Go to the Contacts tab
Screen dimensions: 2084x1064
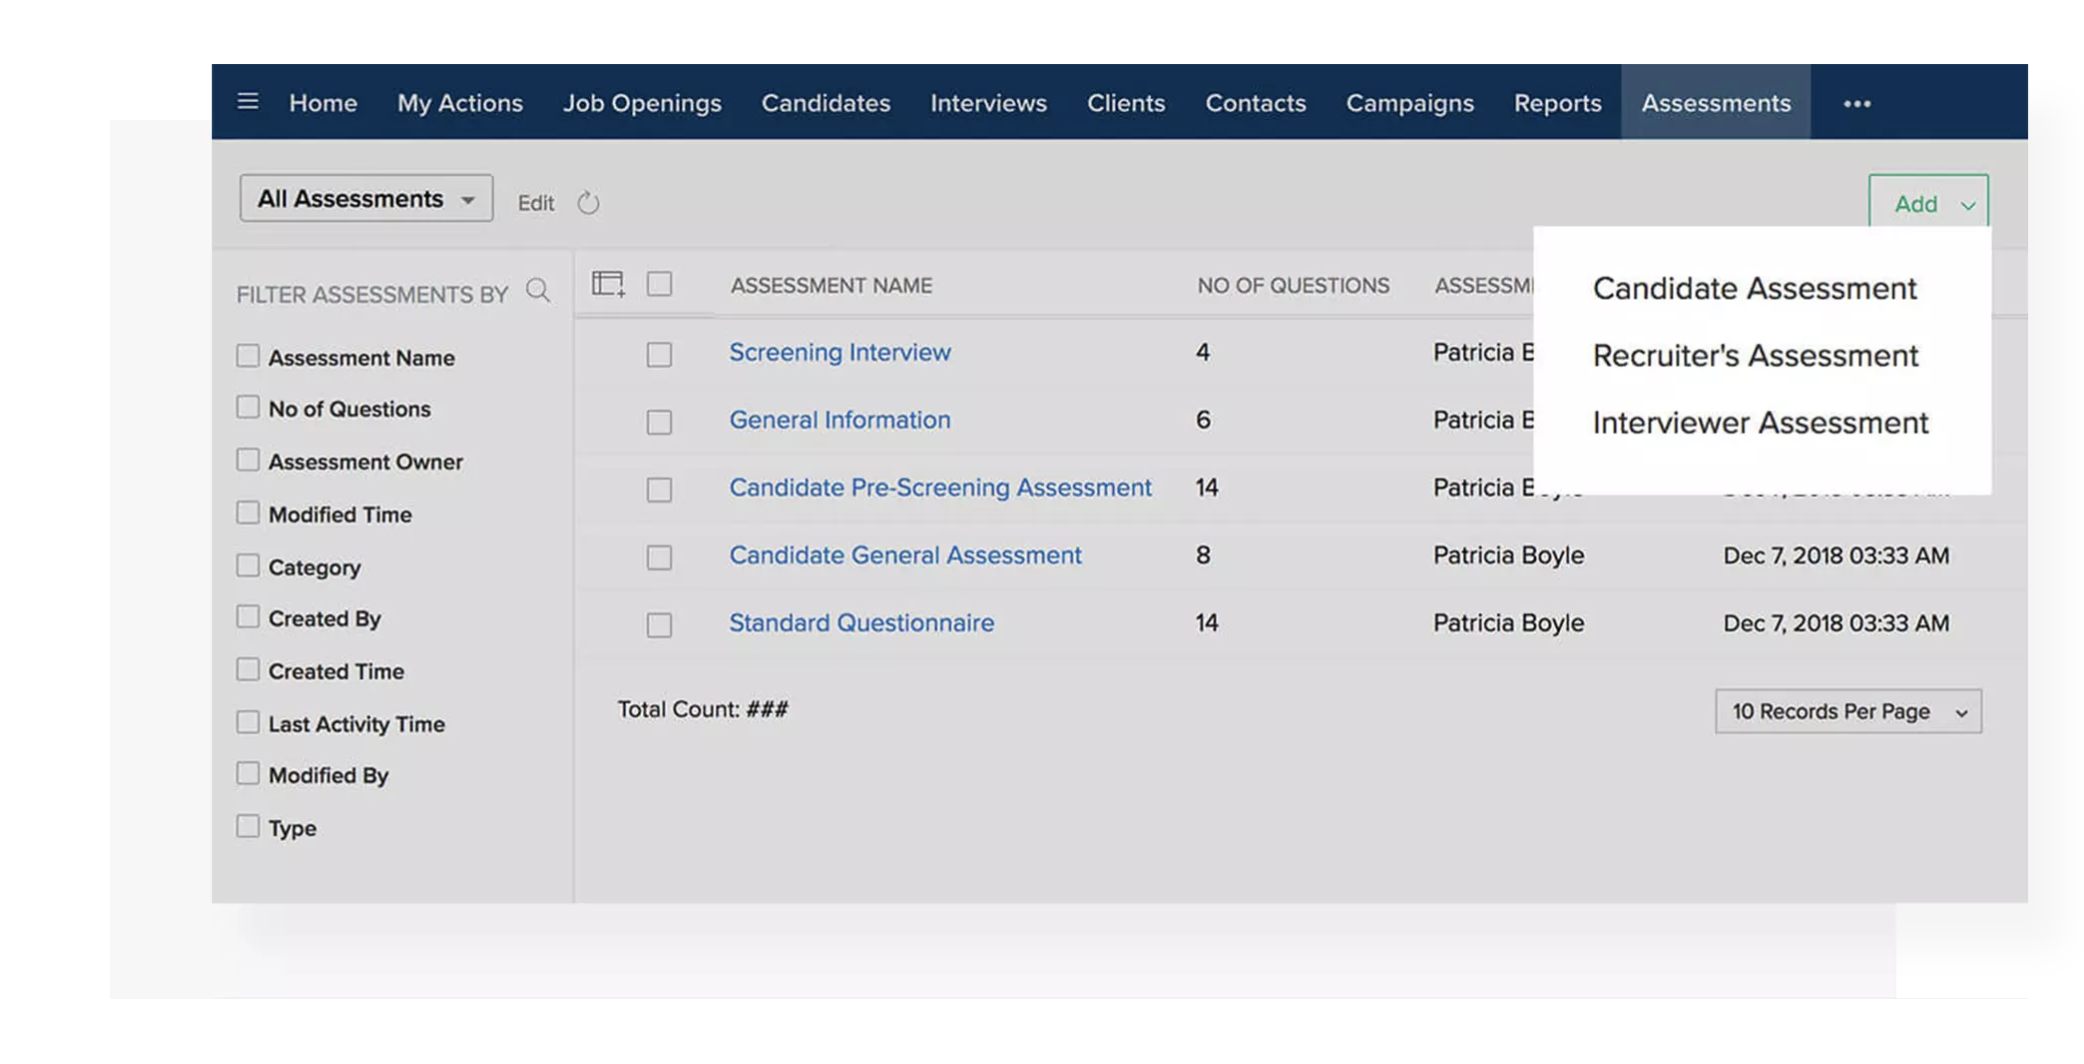click(x=1255, y=103)
